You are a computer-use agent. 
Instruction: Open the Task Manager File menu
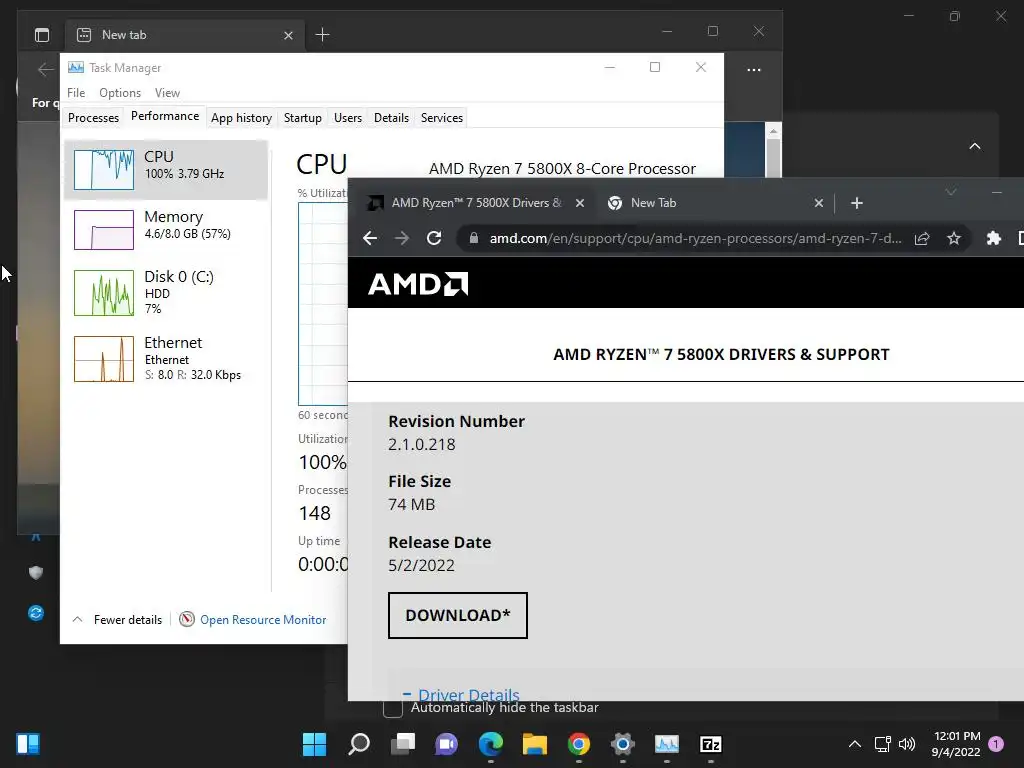(76, 93)
